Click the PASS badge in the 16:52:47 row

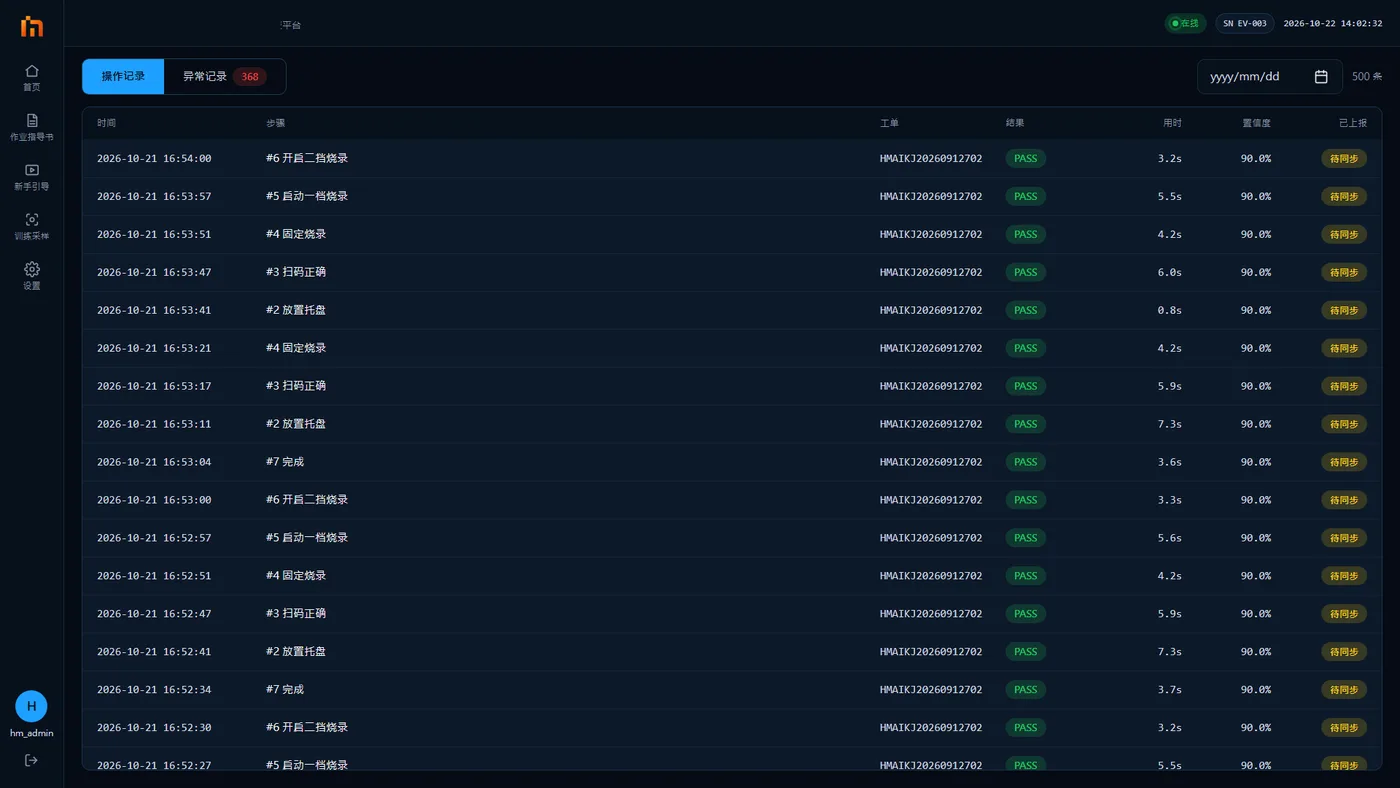(1026, 614)
